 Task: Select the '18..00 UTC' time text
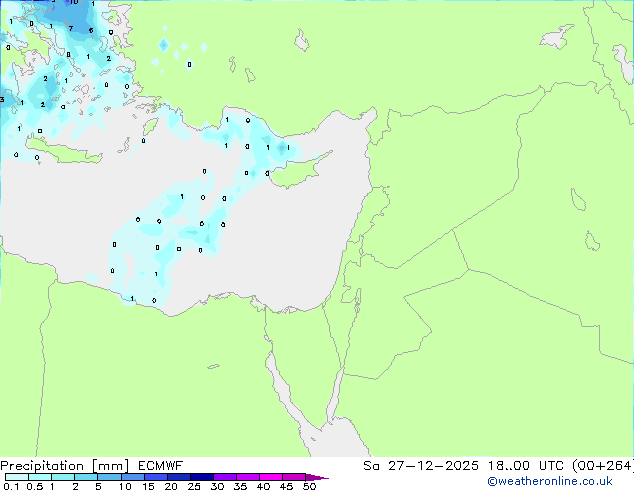point(525,466)
